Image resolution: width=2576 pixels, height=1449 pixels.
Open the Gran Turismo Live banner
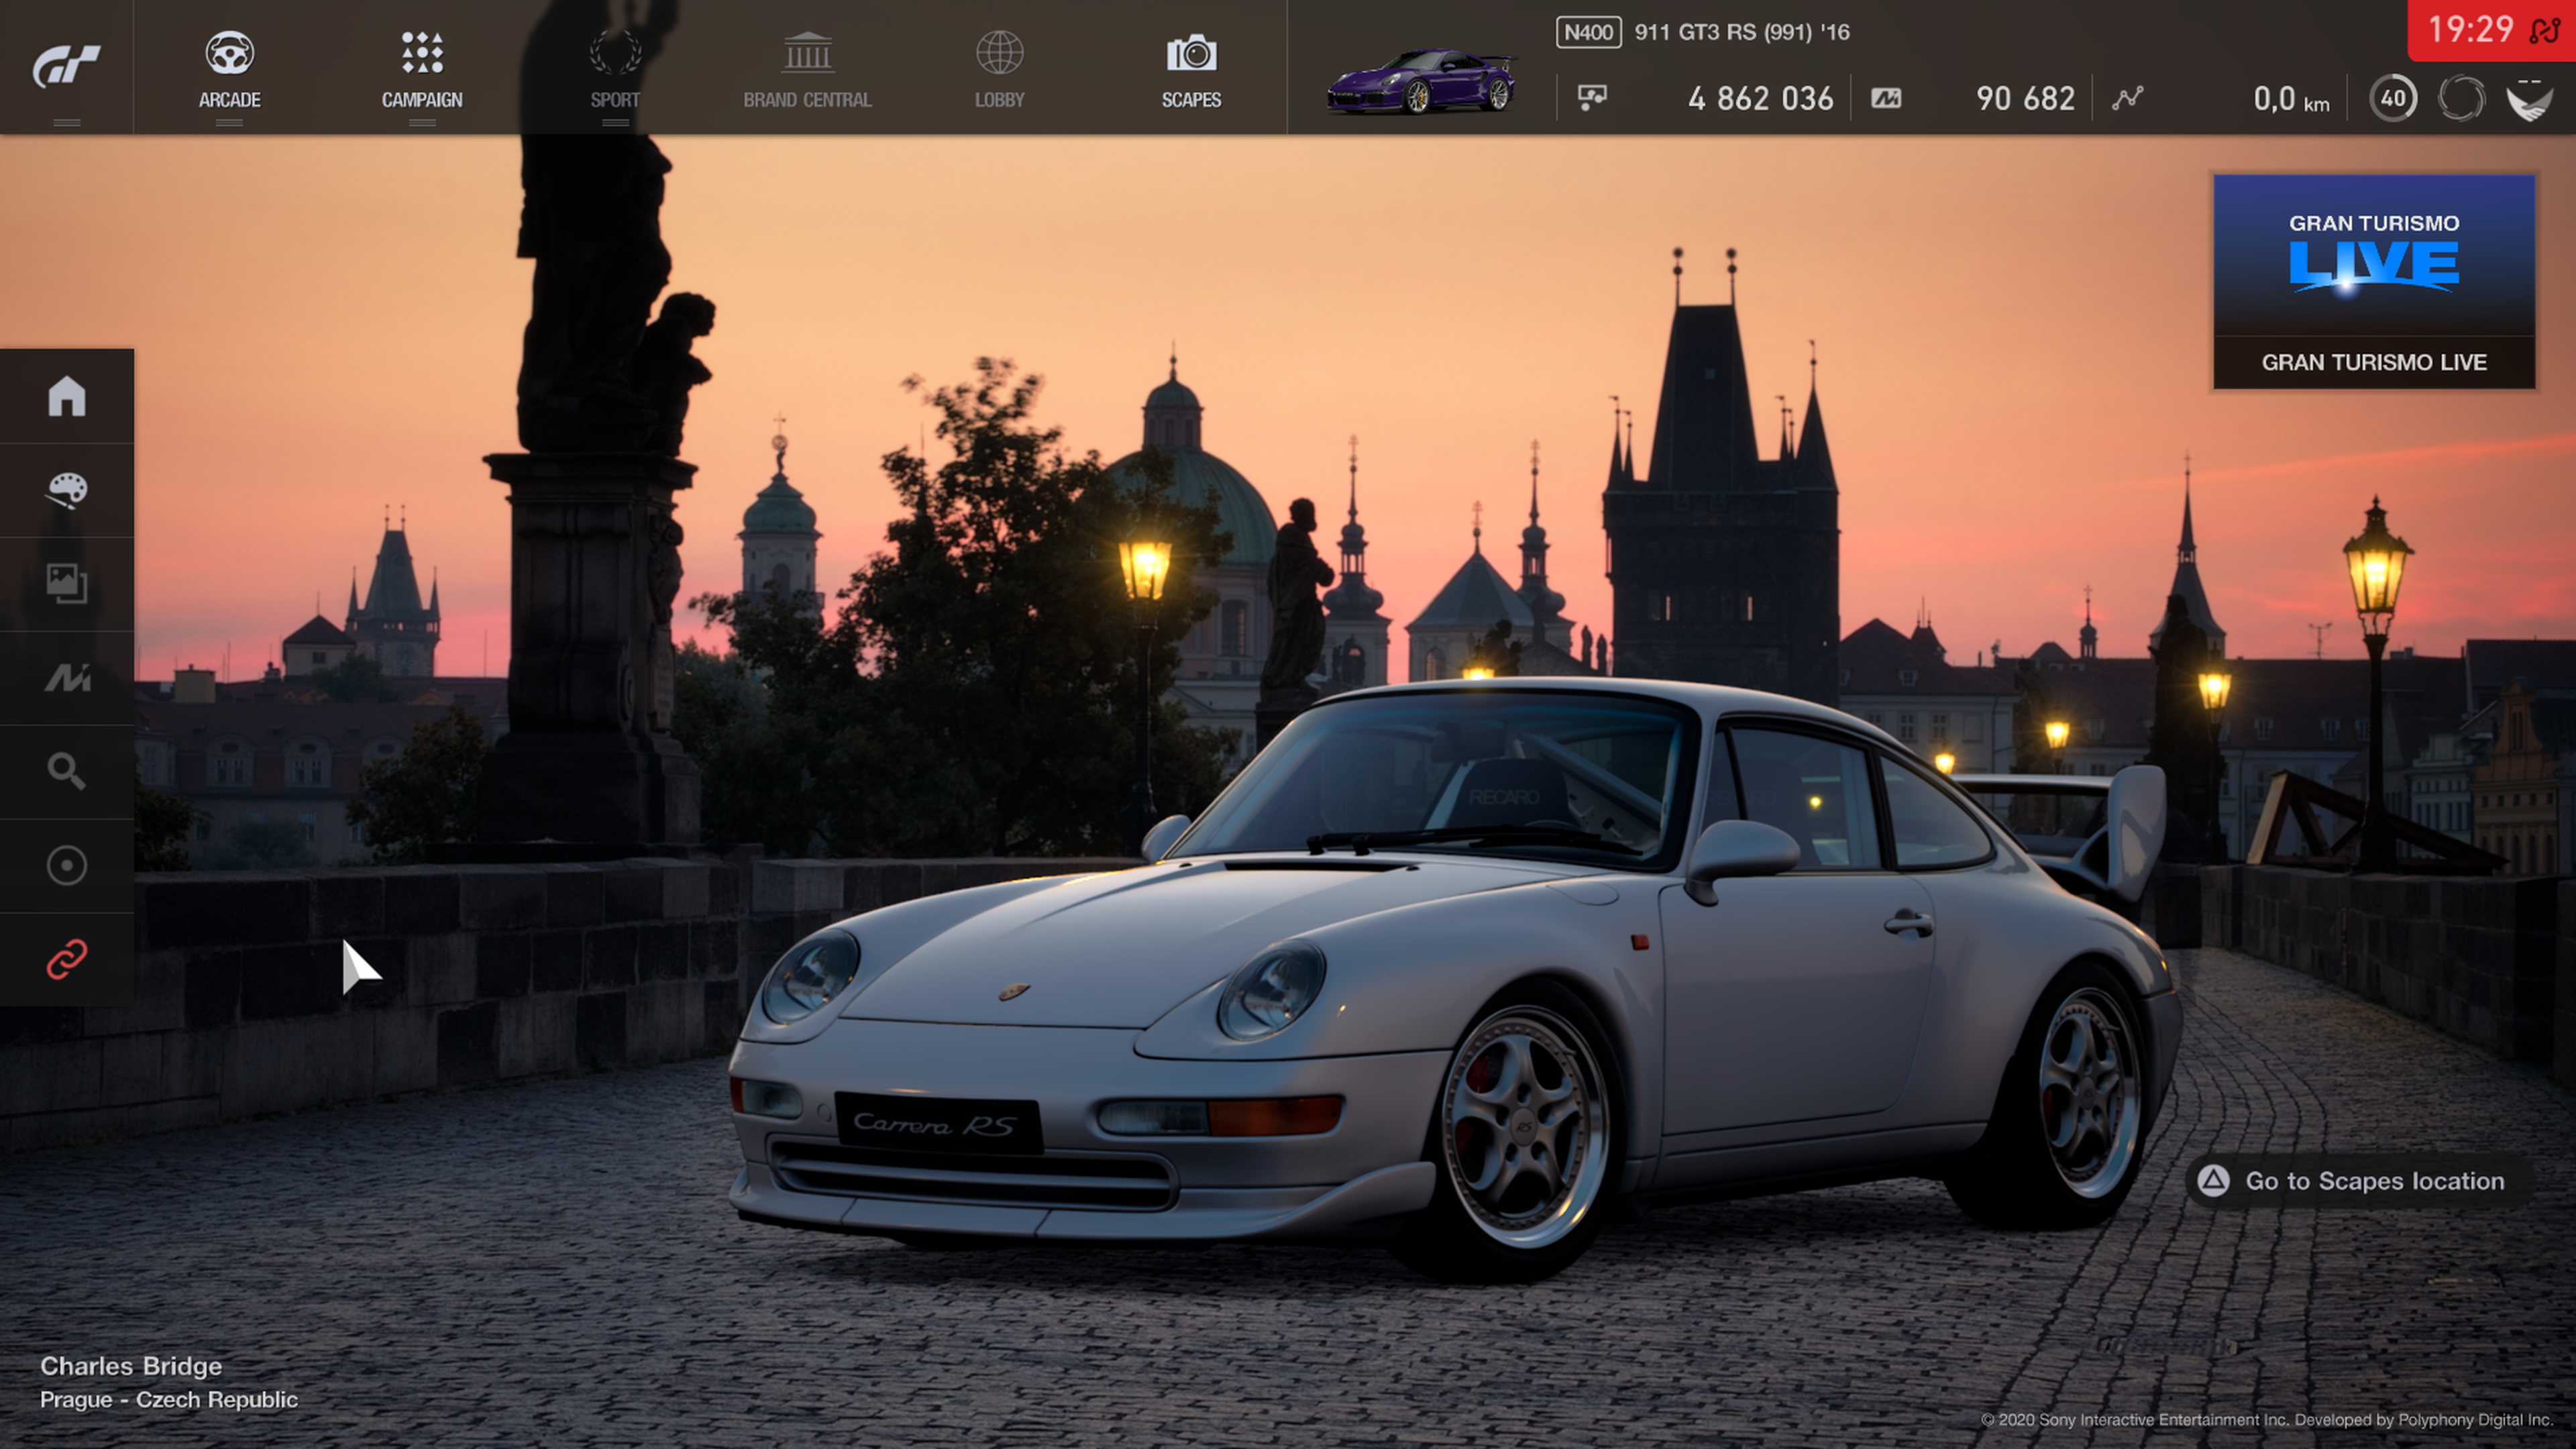coord(2374,281)
